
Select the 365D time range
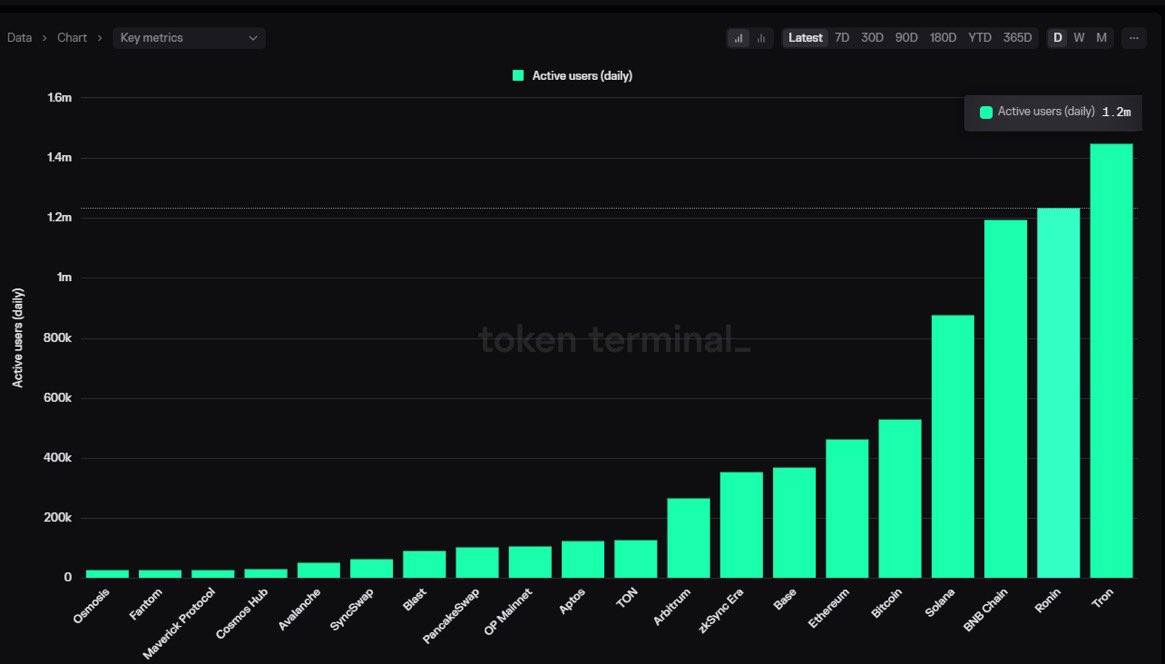click(x=1017, y=38)
